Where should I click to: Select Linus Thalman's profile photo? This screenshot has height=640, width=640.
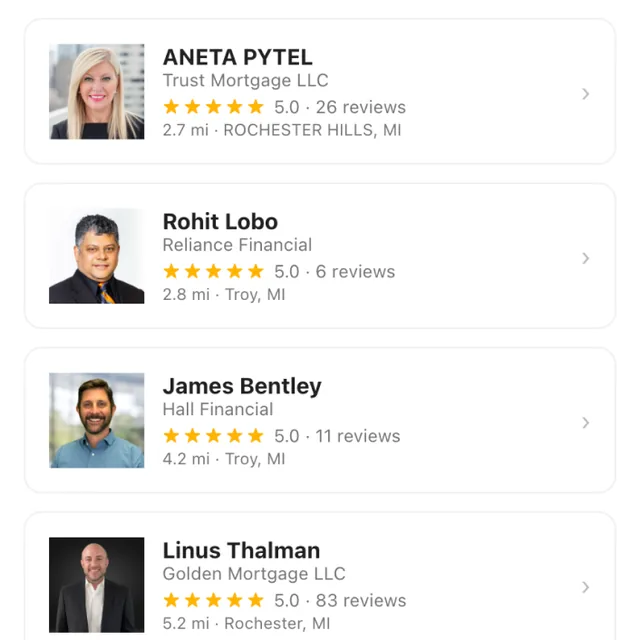pos(97,585)
